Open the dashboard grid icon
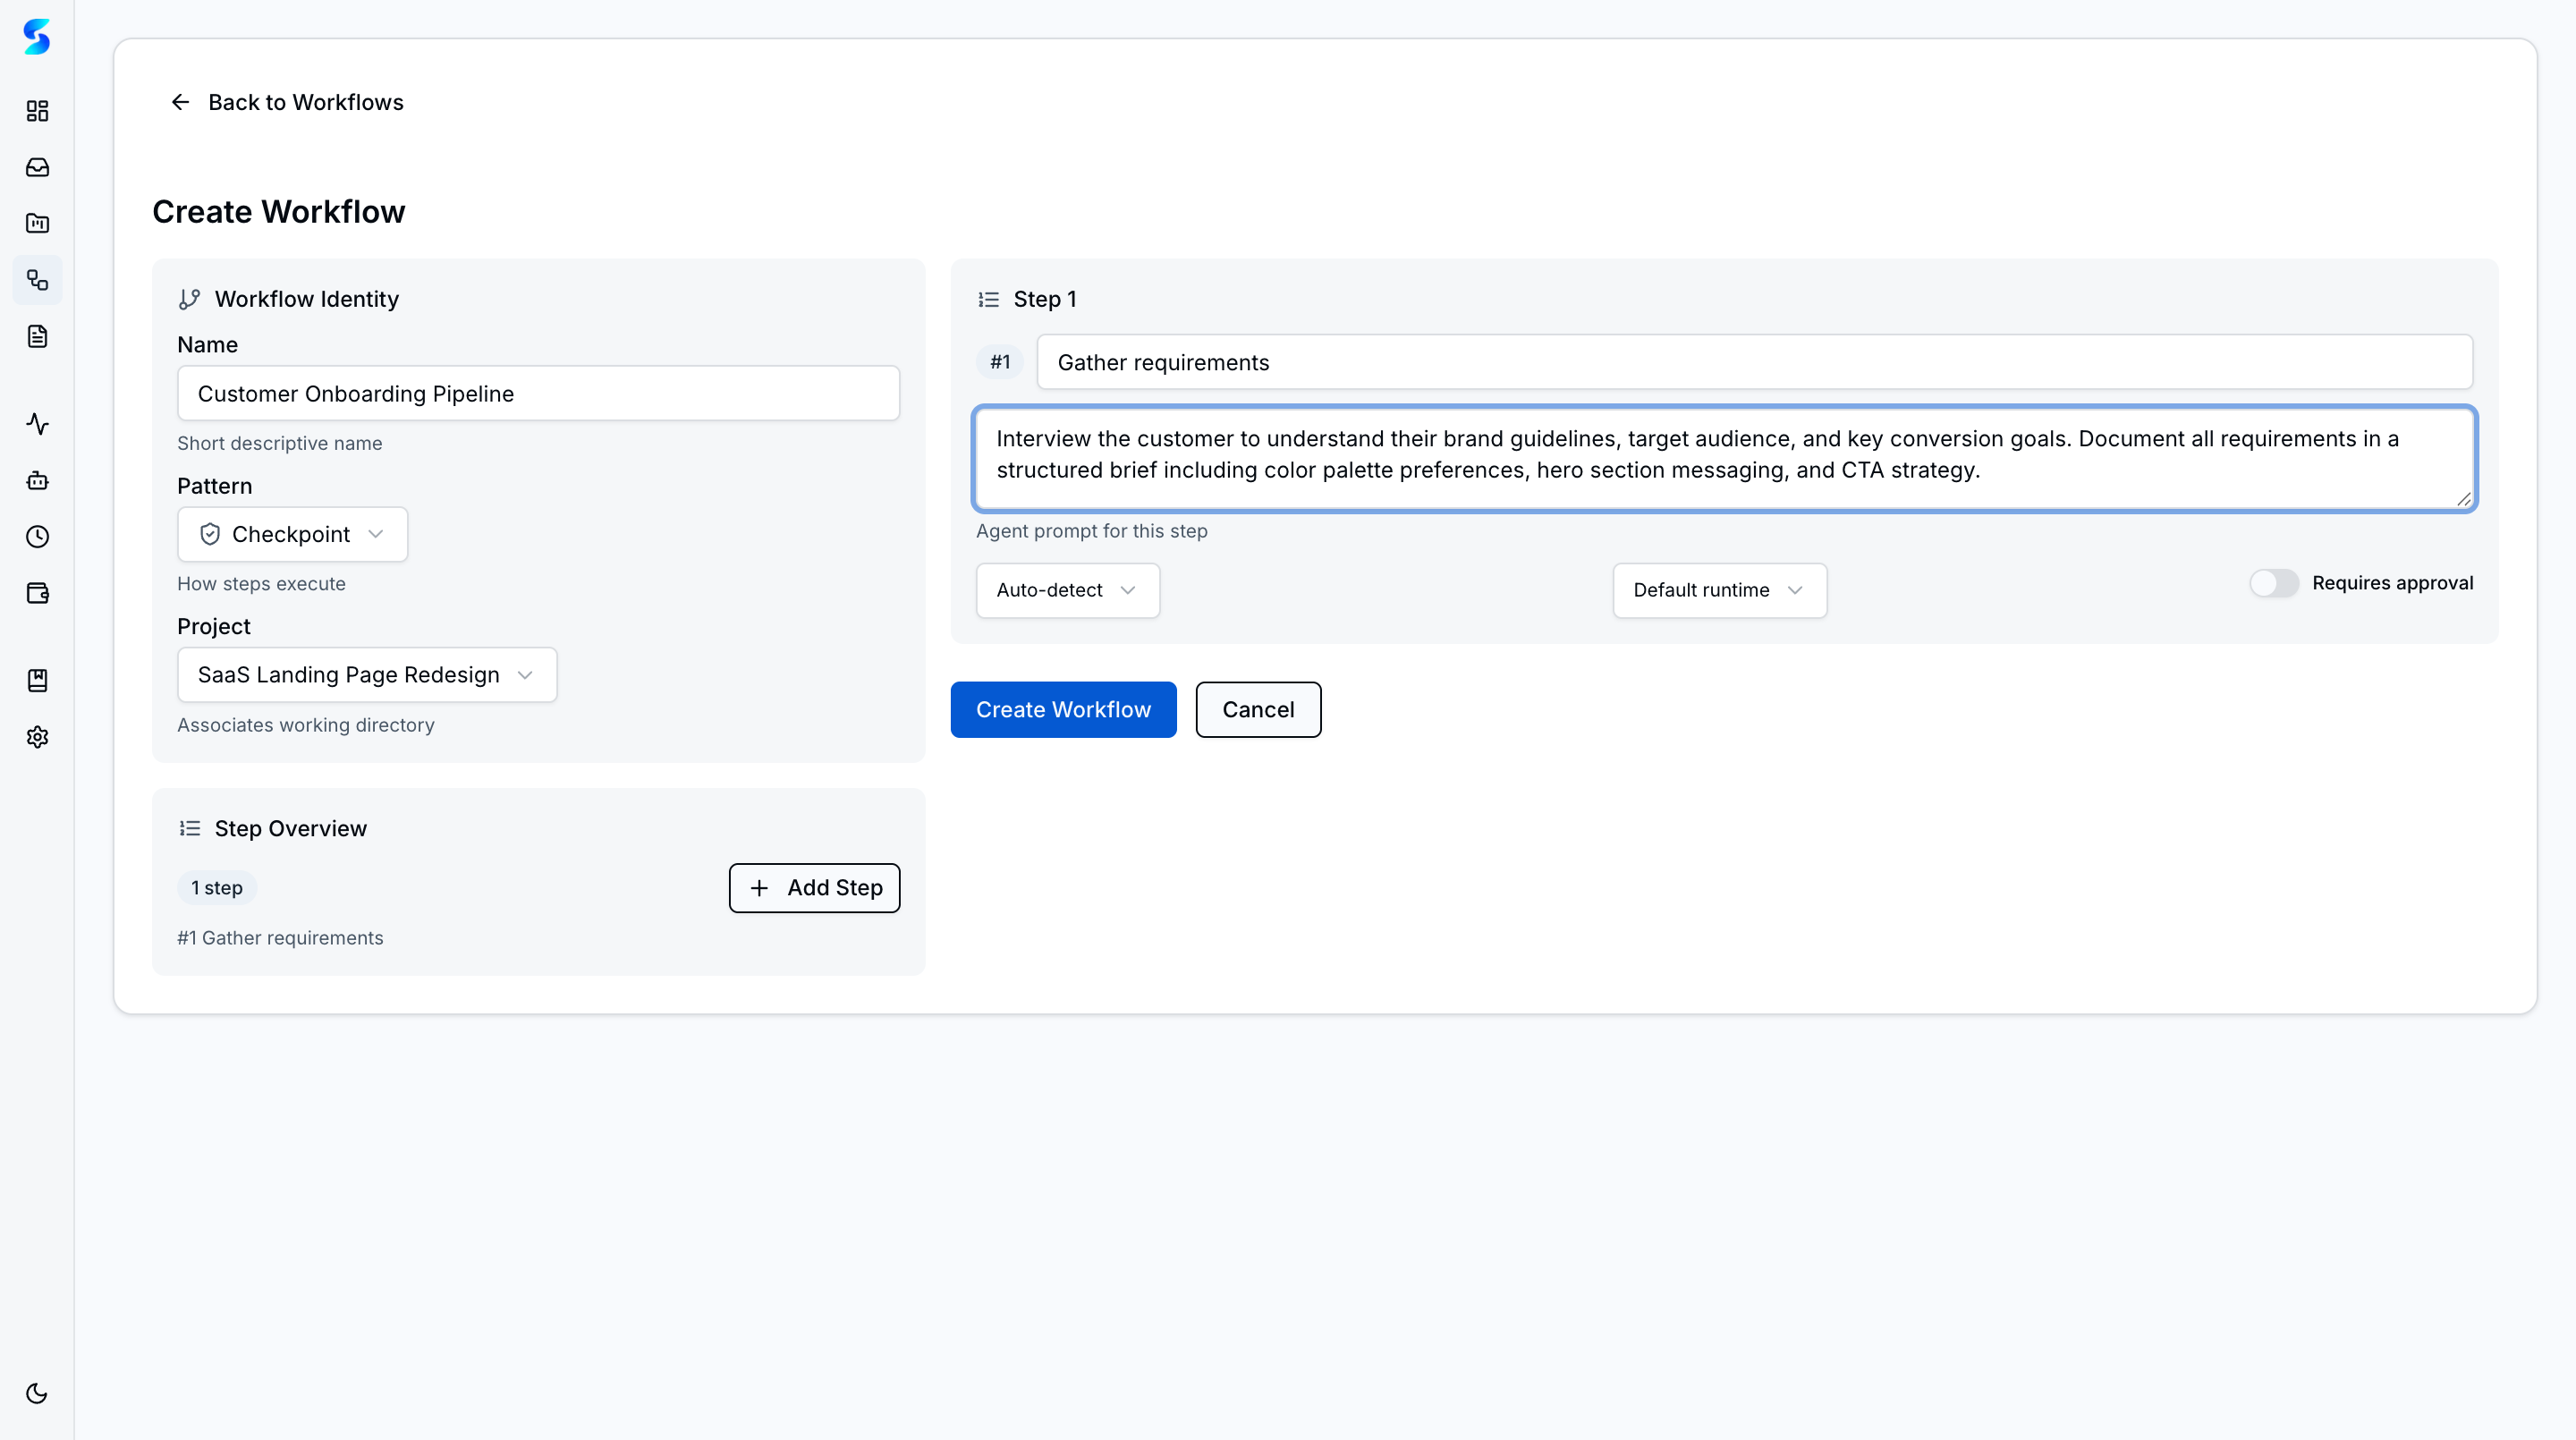 [37, 111]
